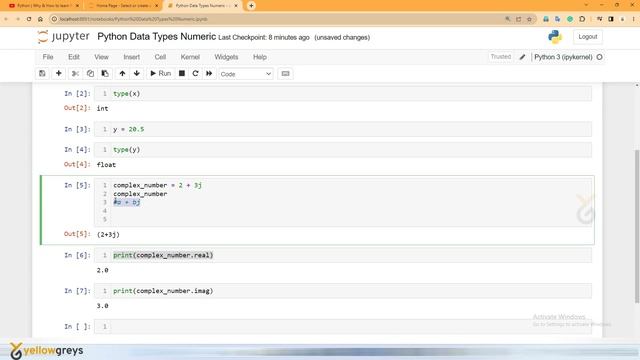
Task: Open the Kernel menu
Action: pyautogui.click(x=190, y=57)
